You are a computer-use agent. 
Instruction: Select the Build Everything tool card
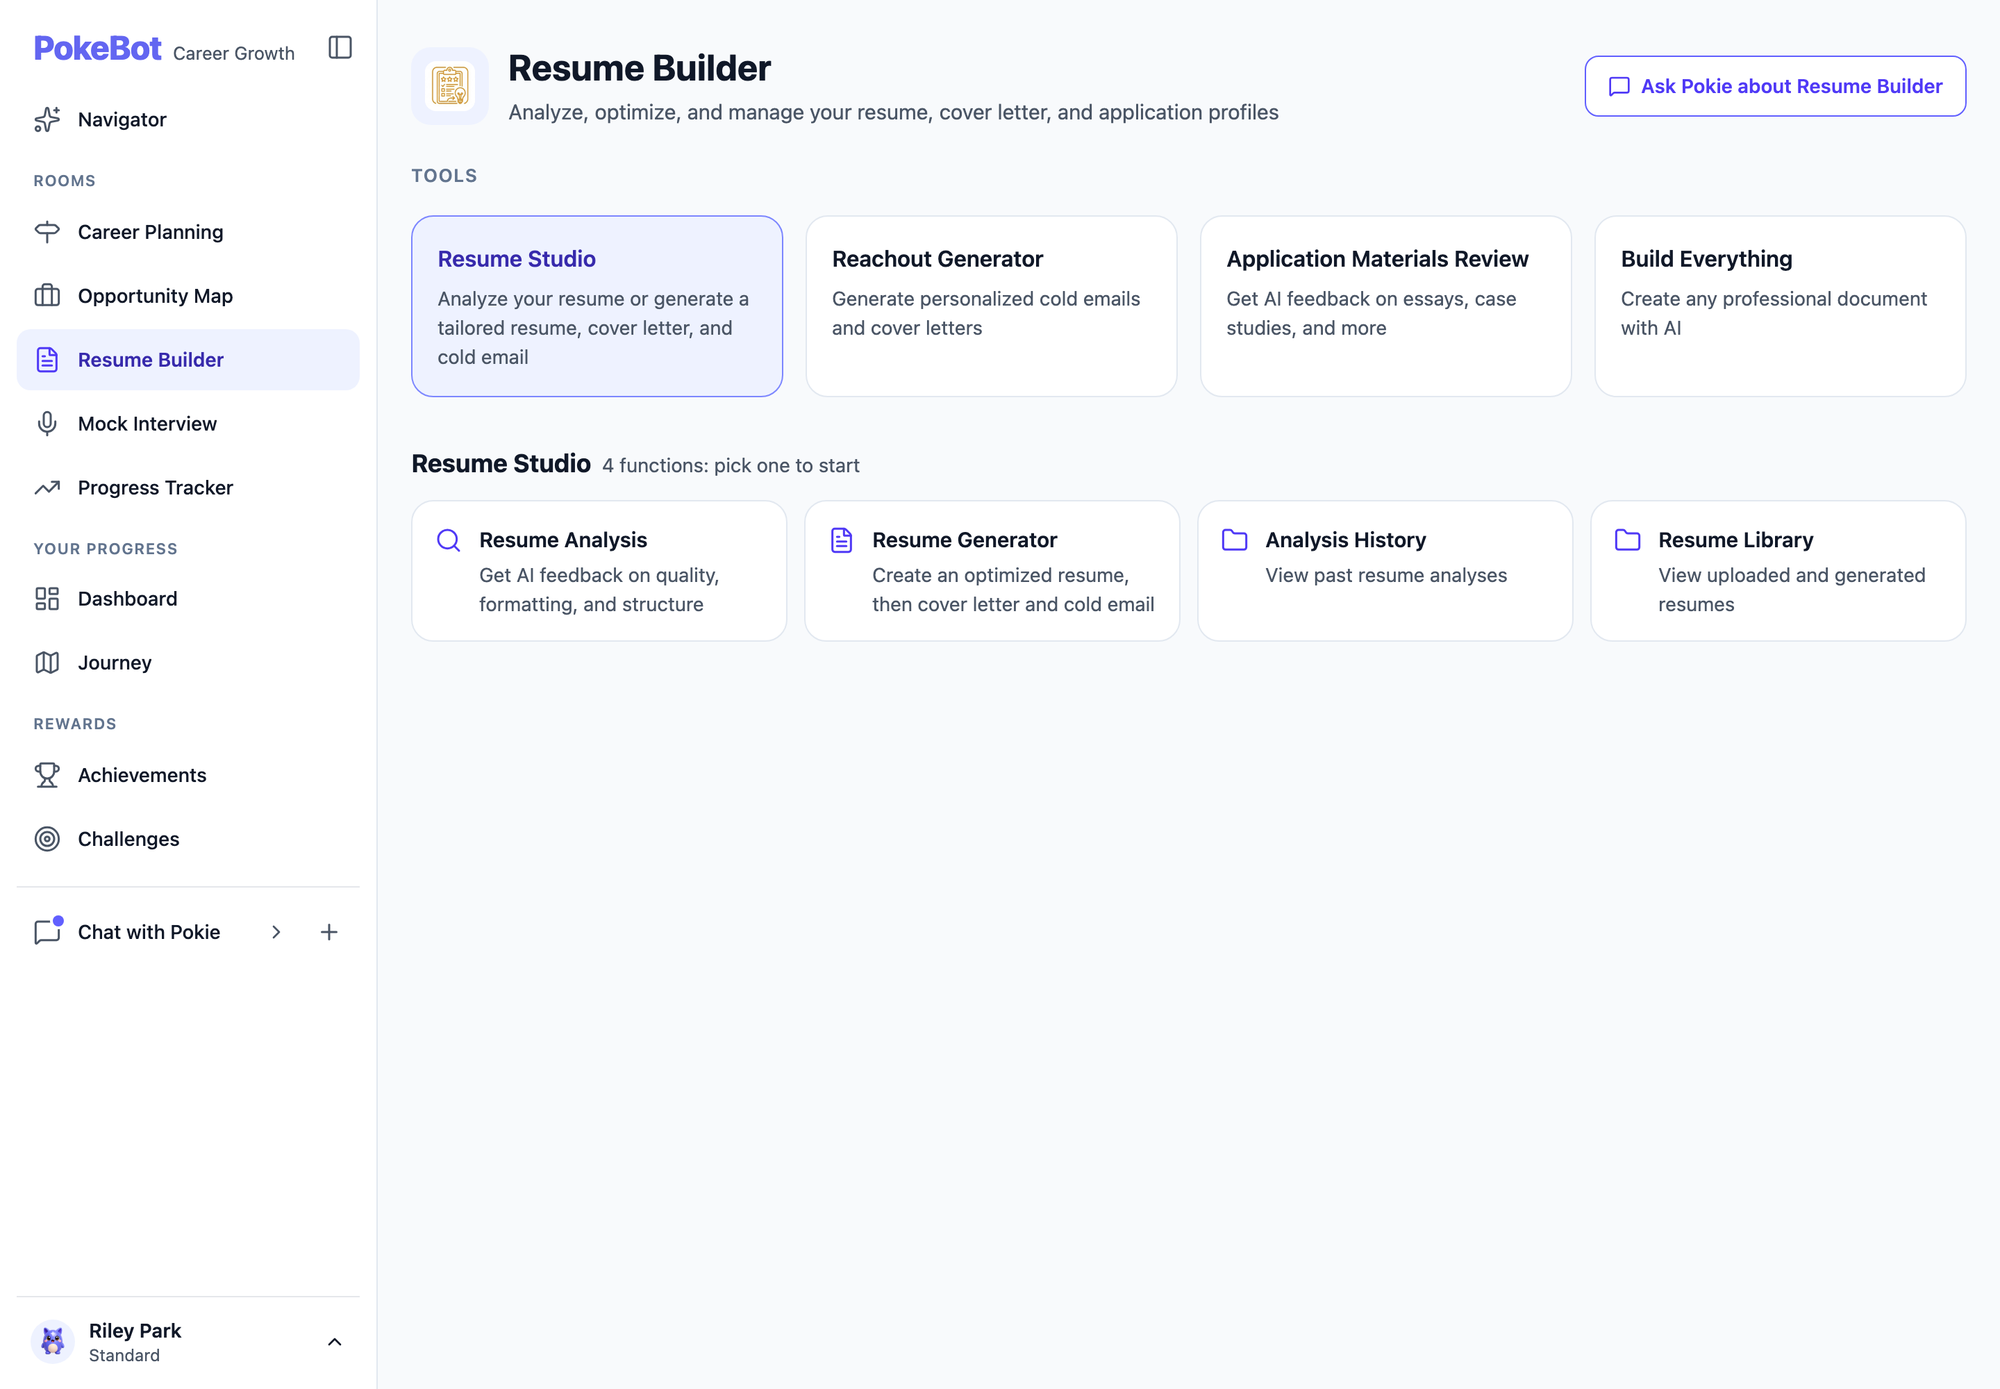pyautogui.click(x=1780, y=306)
